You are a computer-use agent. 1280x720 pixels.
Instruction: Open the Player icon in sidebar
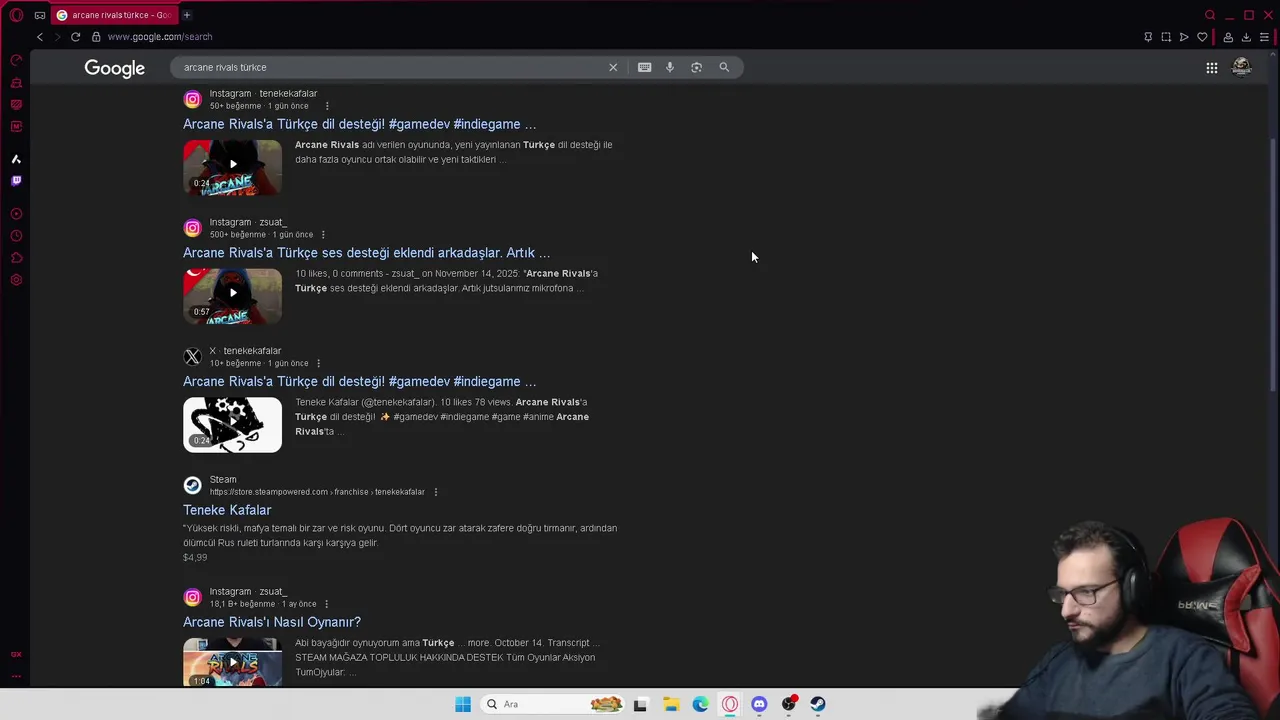tap(16, 214)
